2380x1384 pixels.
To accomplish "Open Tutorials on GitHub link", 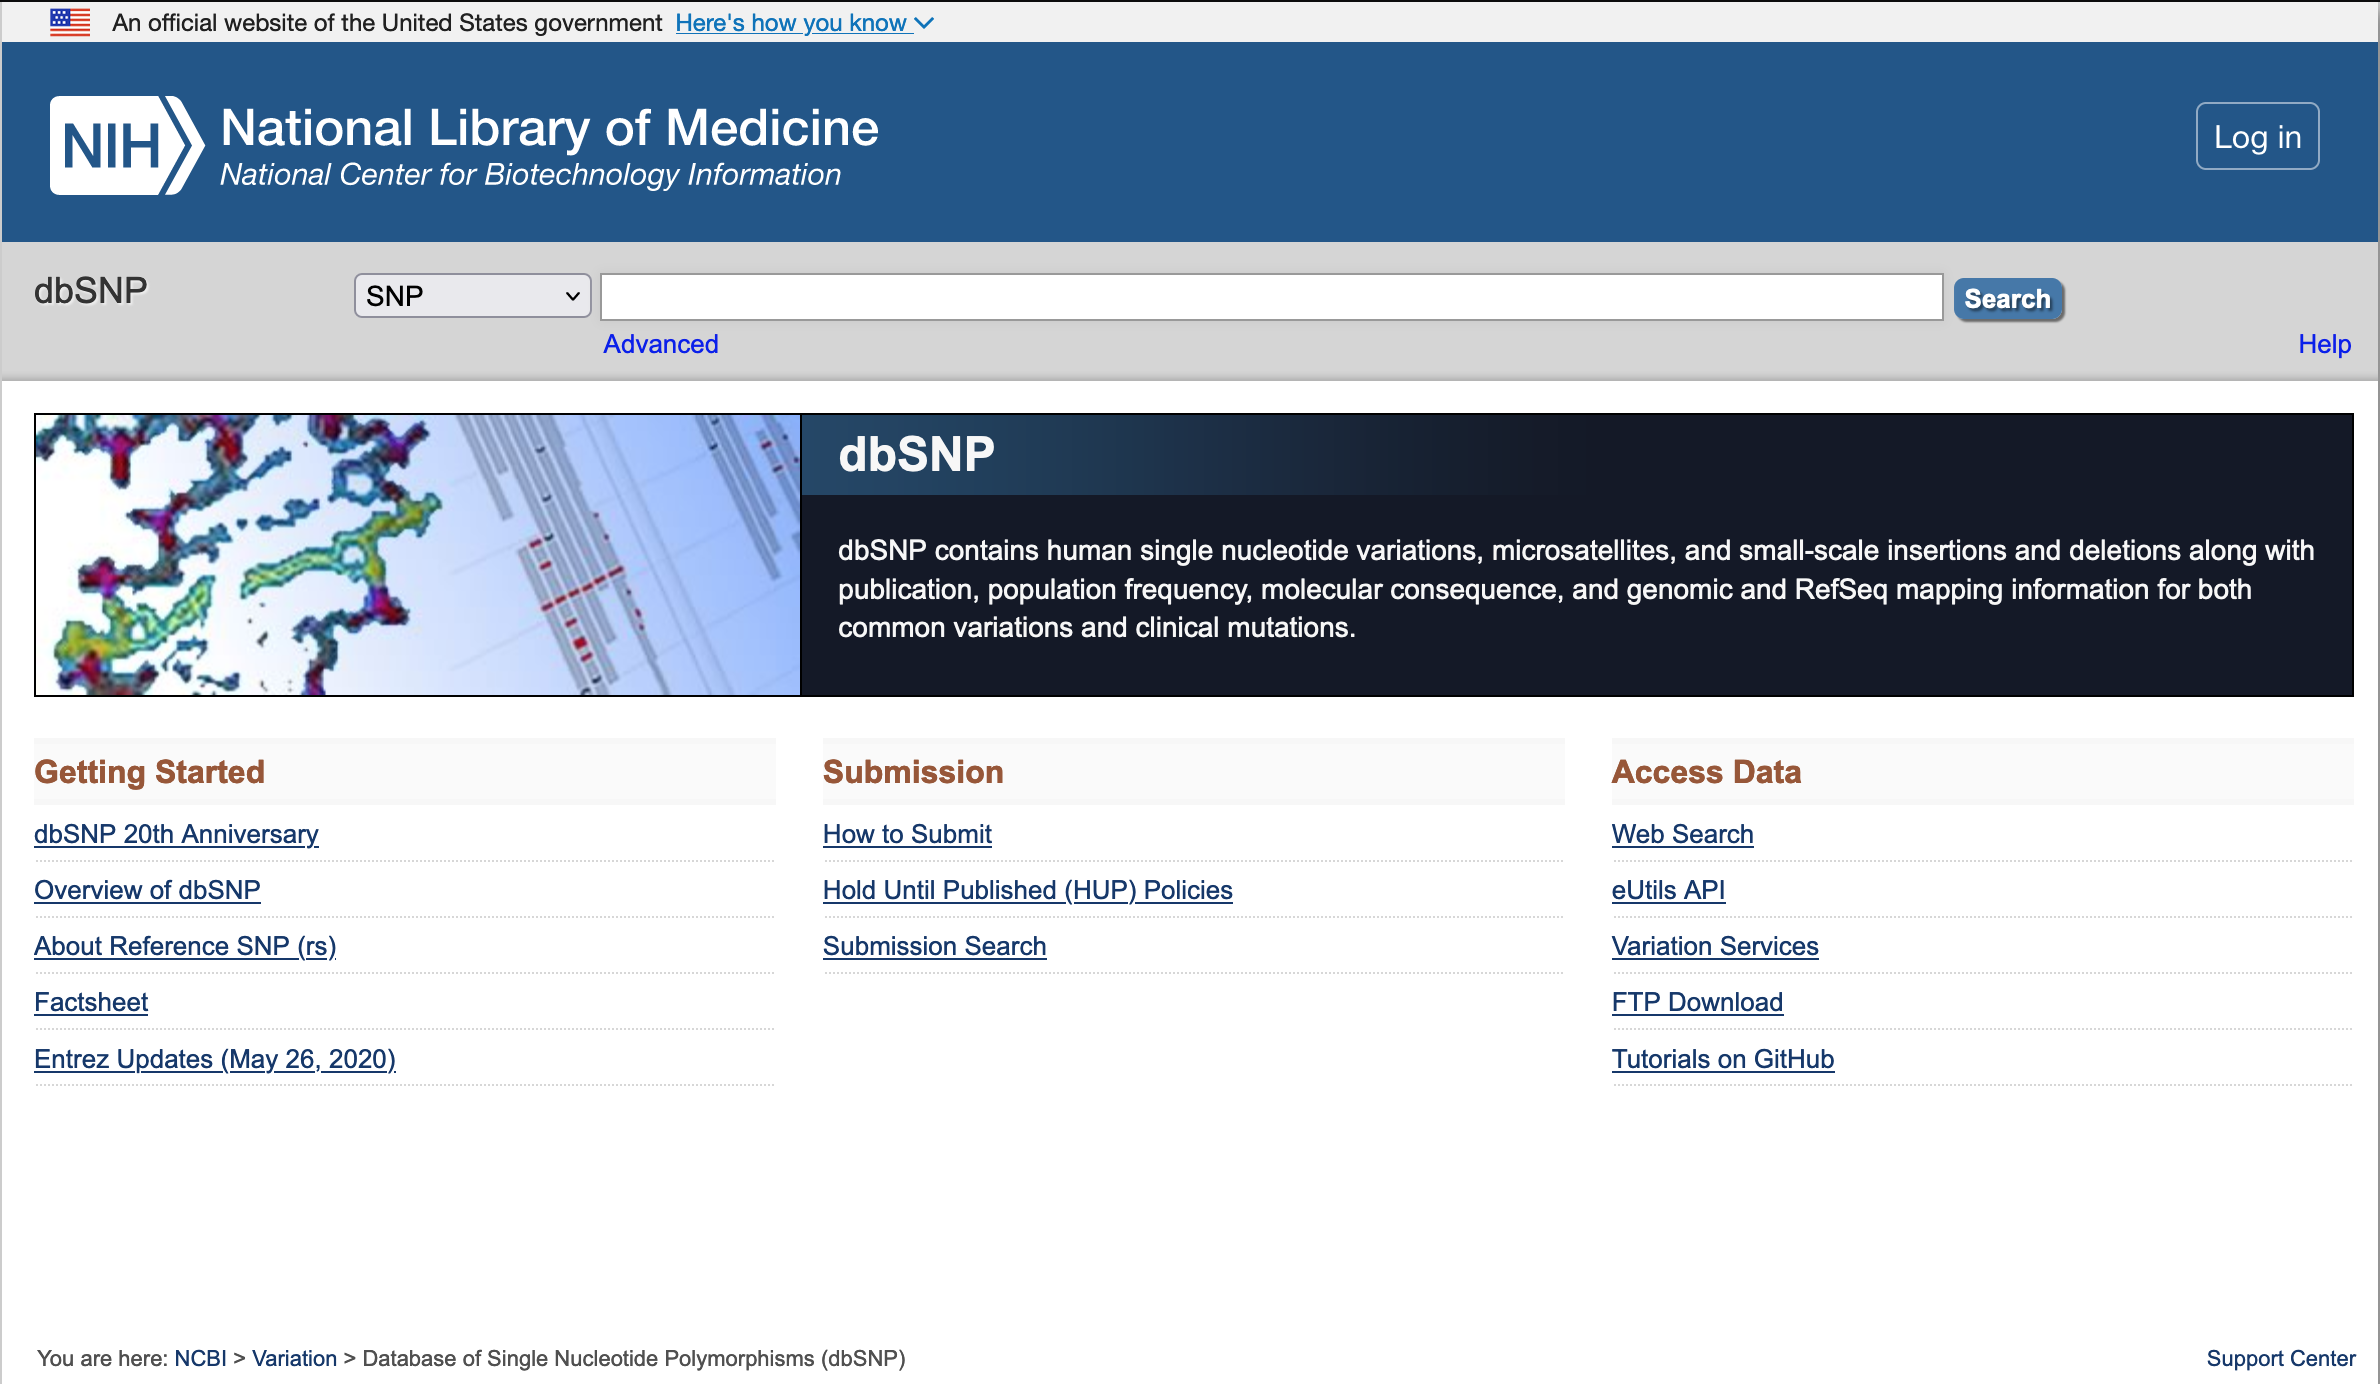I will pos(1722,1059).
